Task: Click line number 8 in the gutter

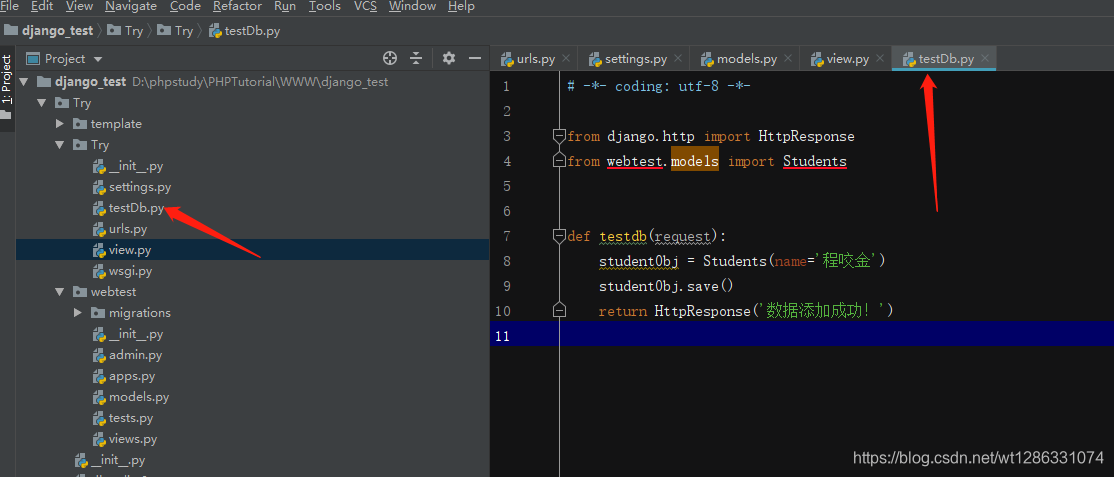Action: (x=506, y=261)
